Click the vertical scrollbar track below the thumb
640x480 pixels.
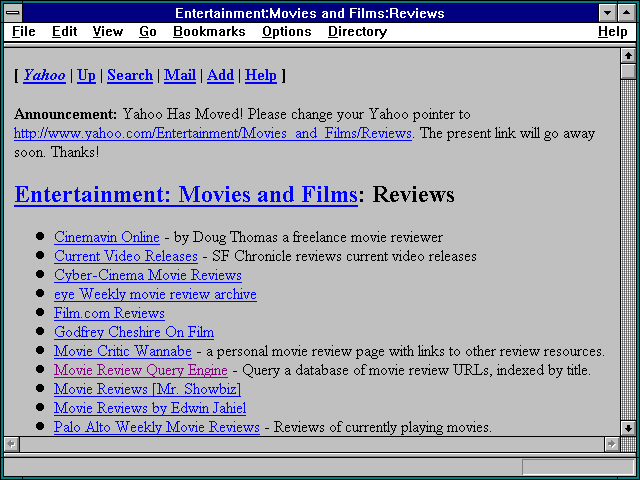click(x=628, y=250)
